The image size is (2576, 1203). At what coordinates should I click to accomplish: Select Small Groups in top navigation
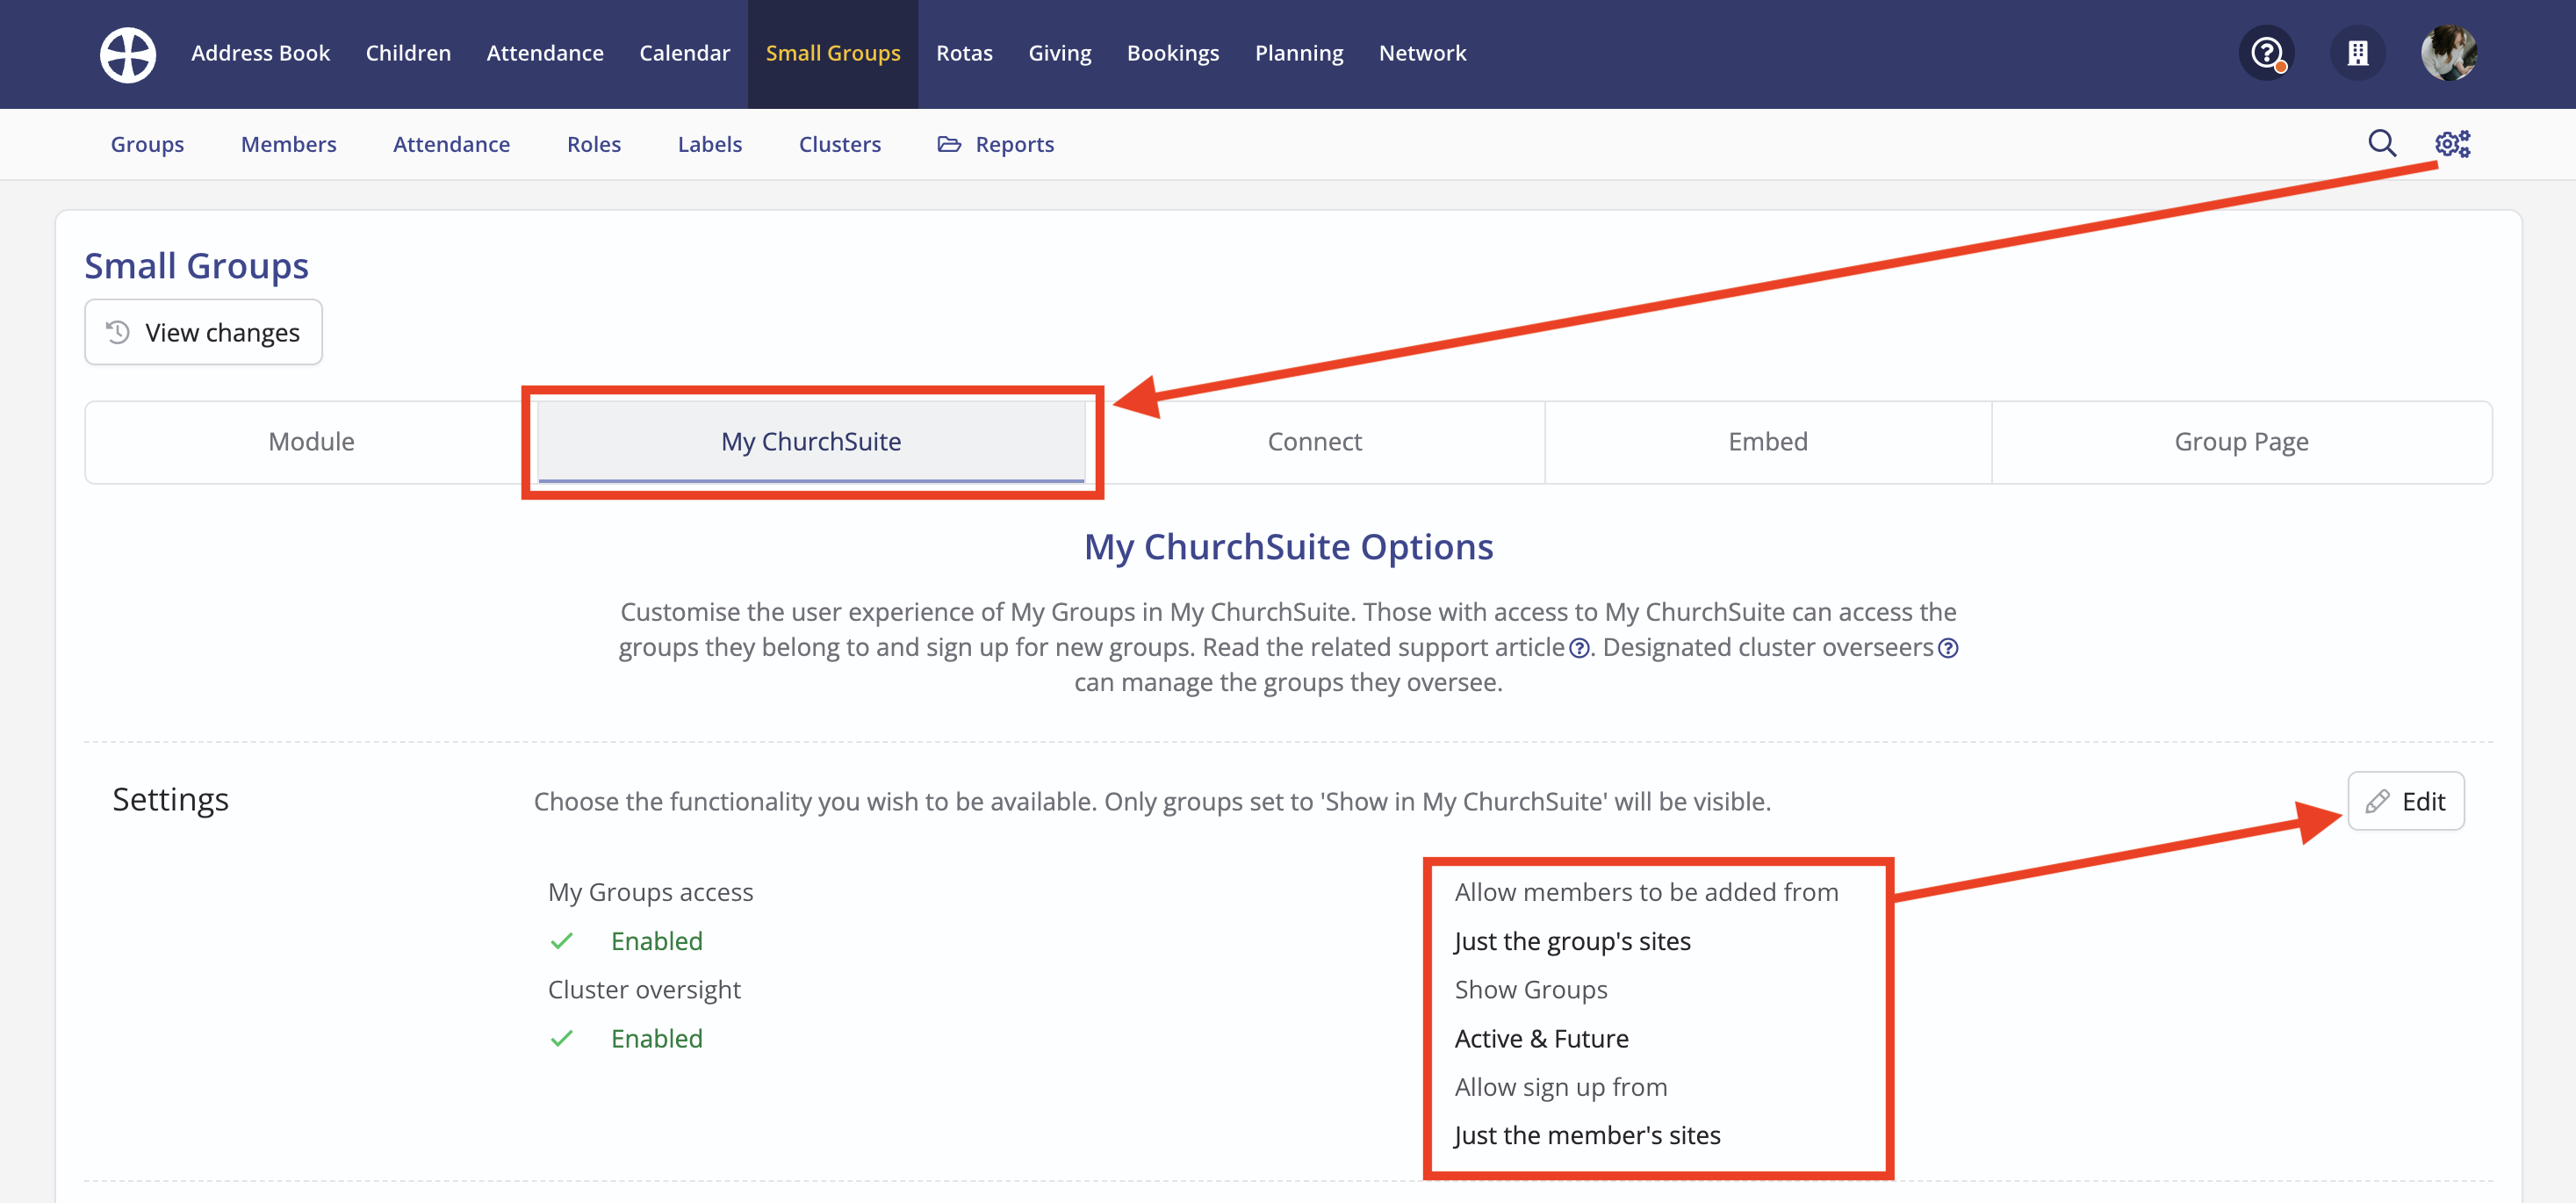[x=833, y=53]
